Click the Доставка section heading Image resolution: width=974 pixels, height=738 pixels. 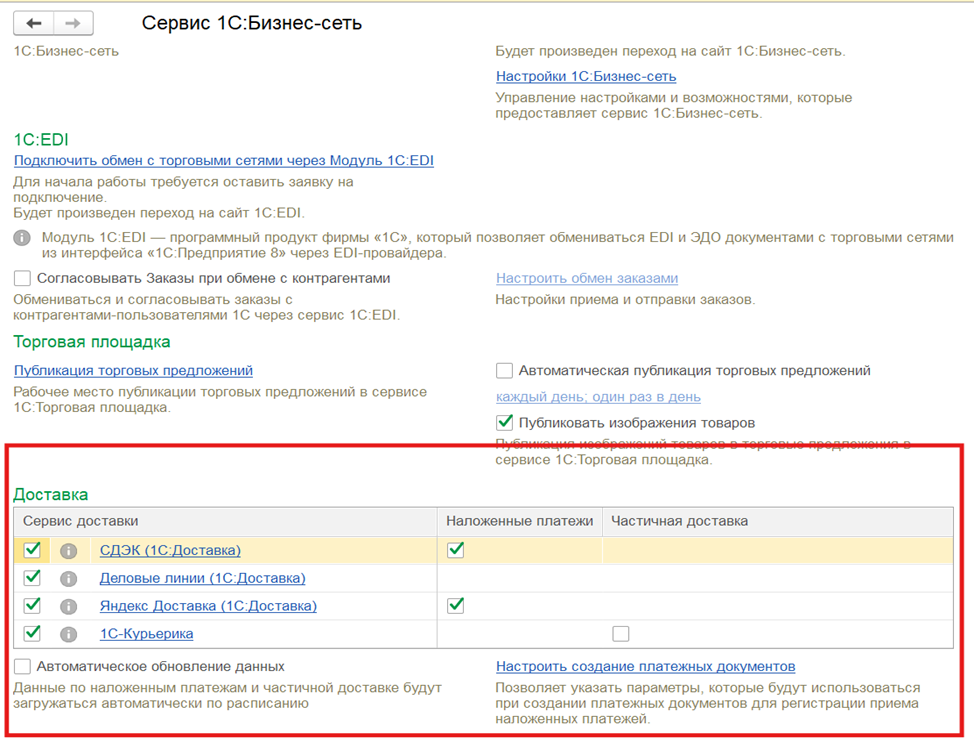pyautogui.click(x=51, y=494)
